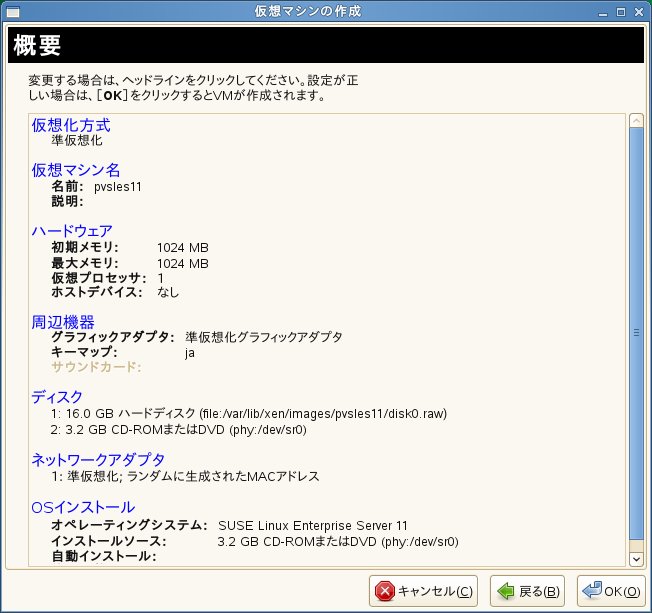Select the ハードウェア headline
The height and width of the screenshot is (613, 652).
click(x=72, y=231)
